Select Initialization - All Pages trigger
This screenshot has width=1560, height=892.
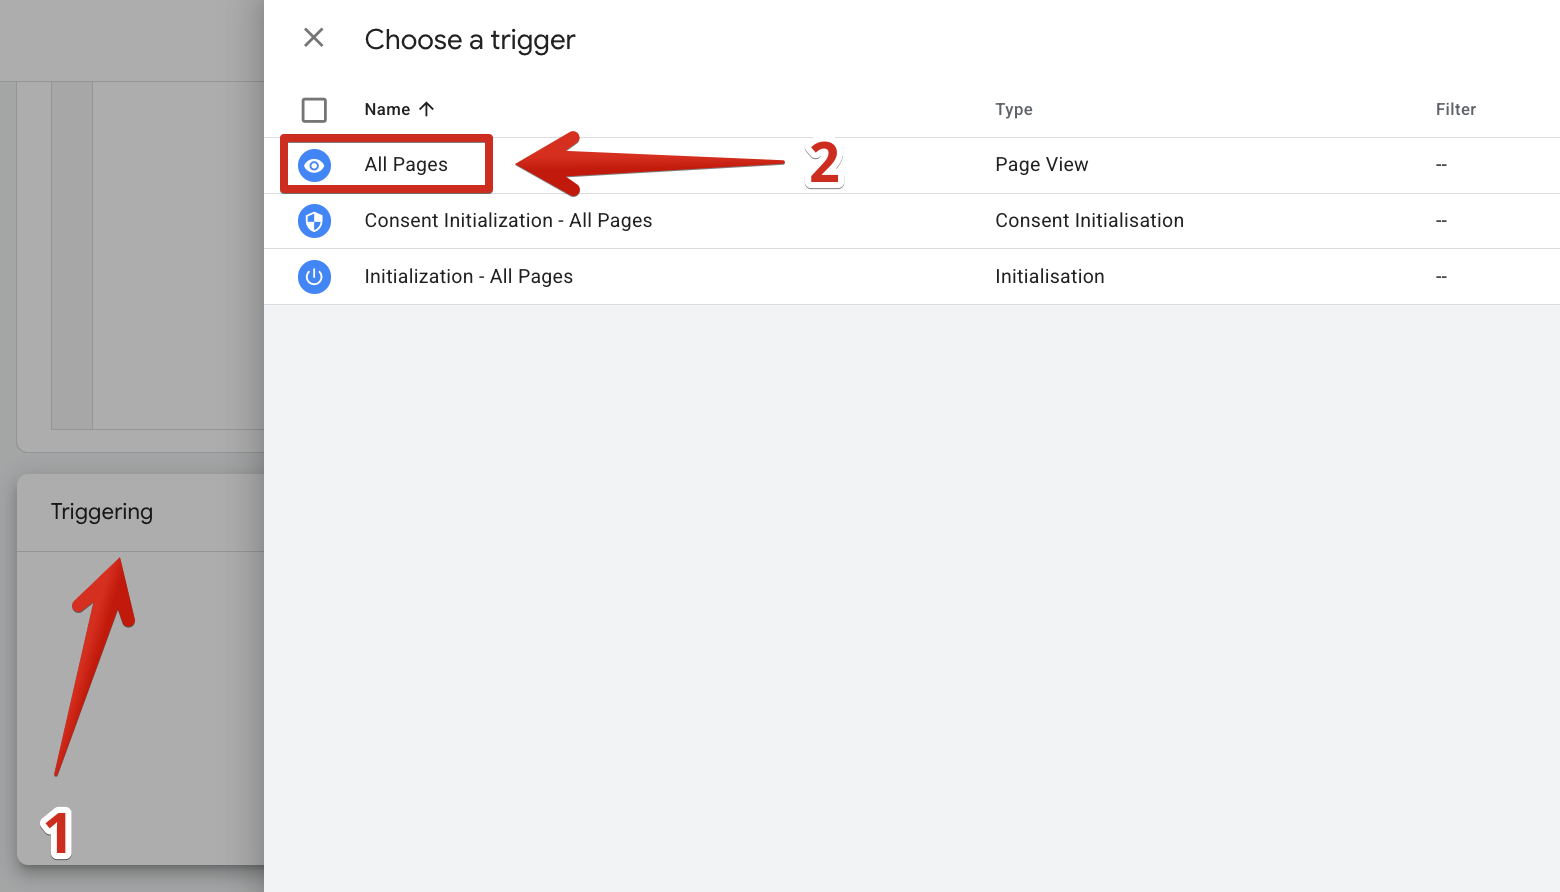pos(468,277)
